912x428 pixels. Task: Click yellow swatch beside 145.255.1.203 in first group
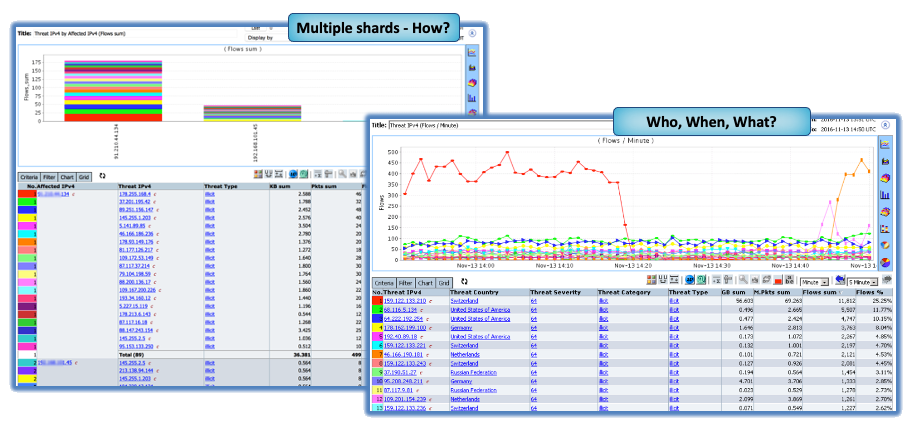27,217
